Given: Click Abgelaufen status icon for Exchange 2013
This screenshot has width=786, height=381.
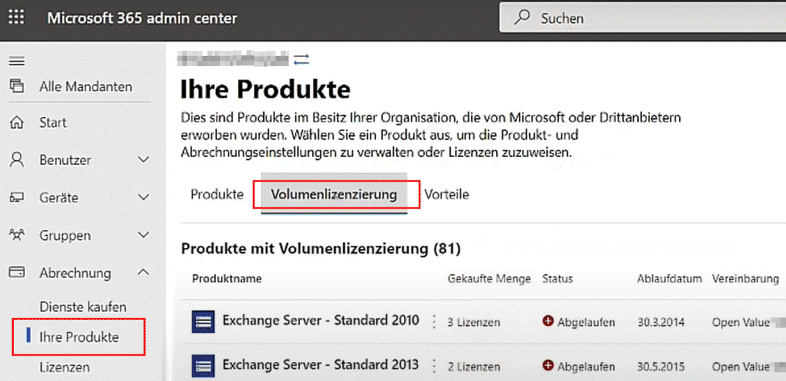Looking at the screenshot, I should 548,366.
